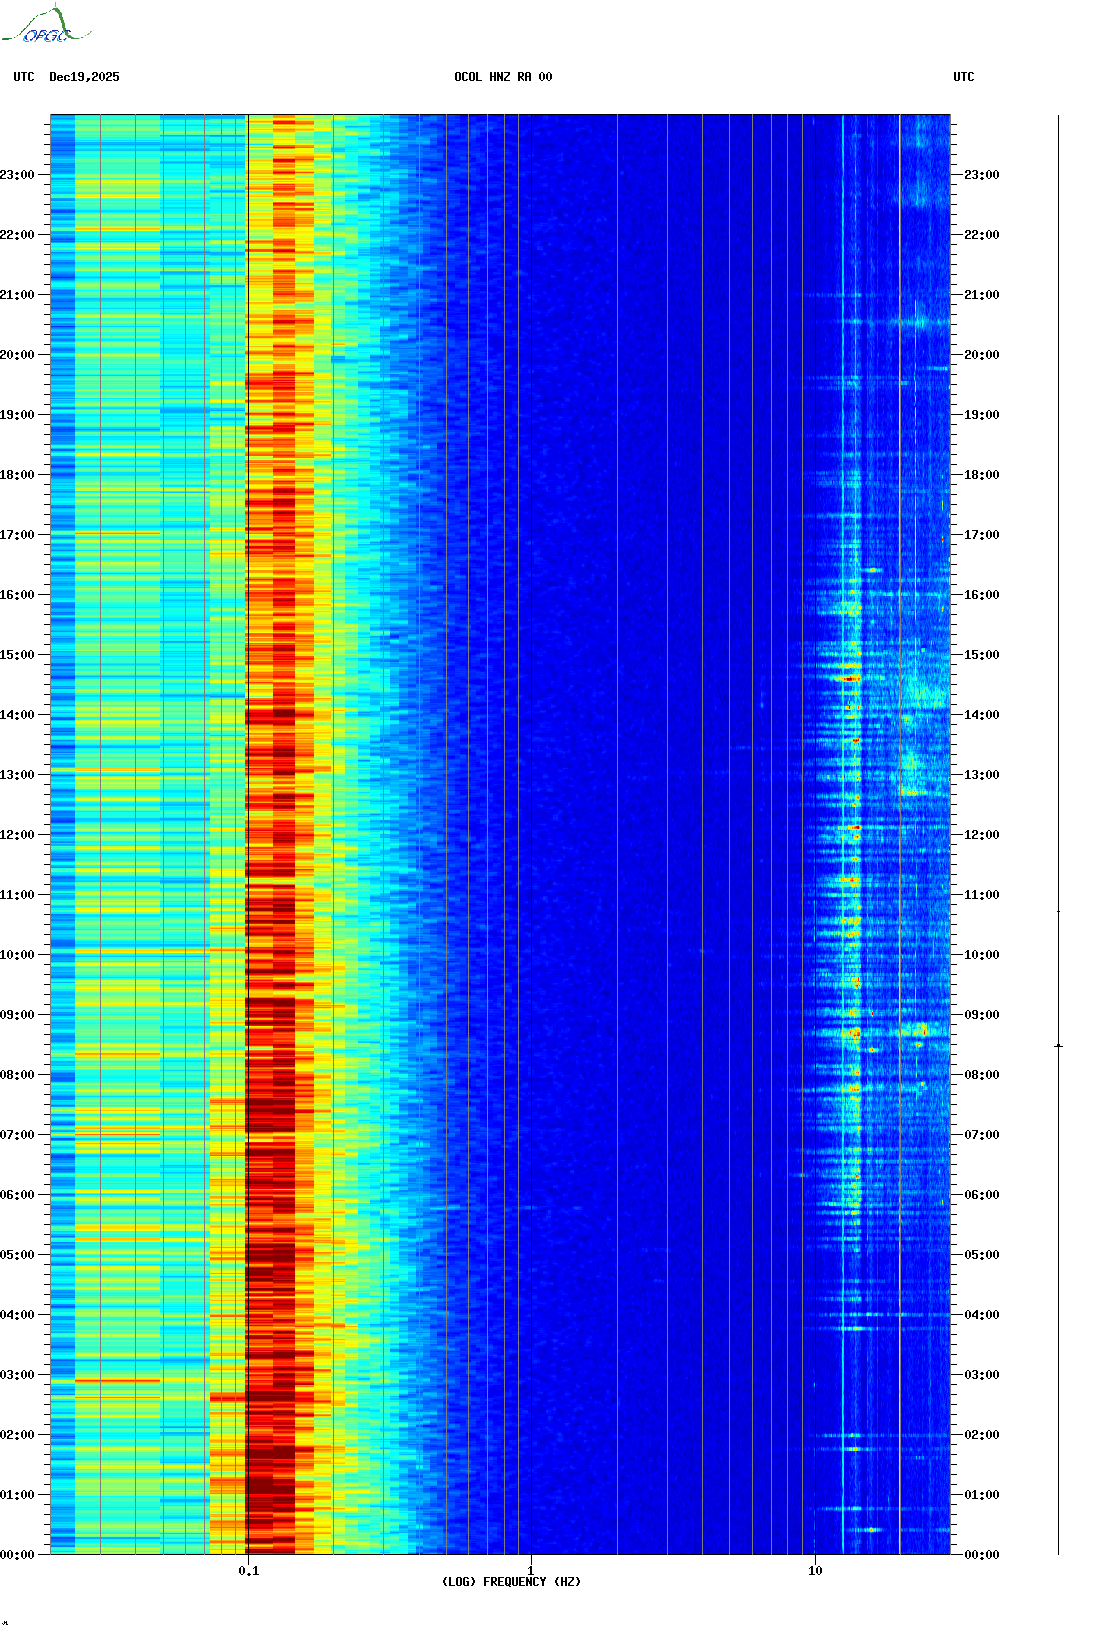Select the 19:00 label on the left axis
The image size is (1102, 1634).
tap(17, 415)
